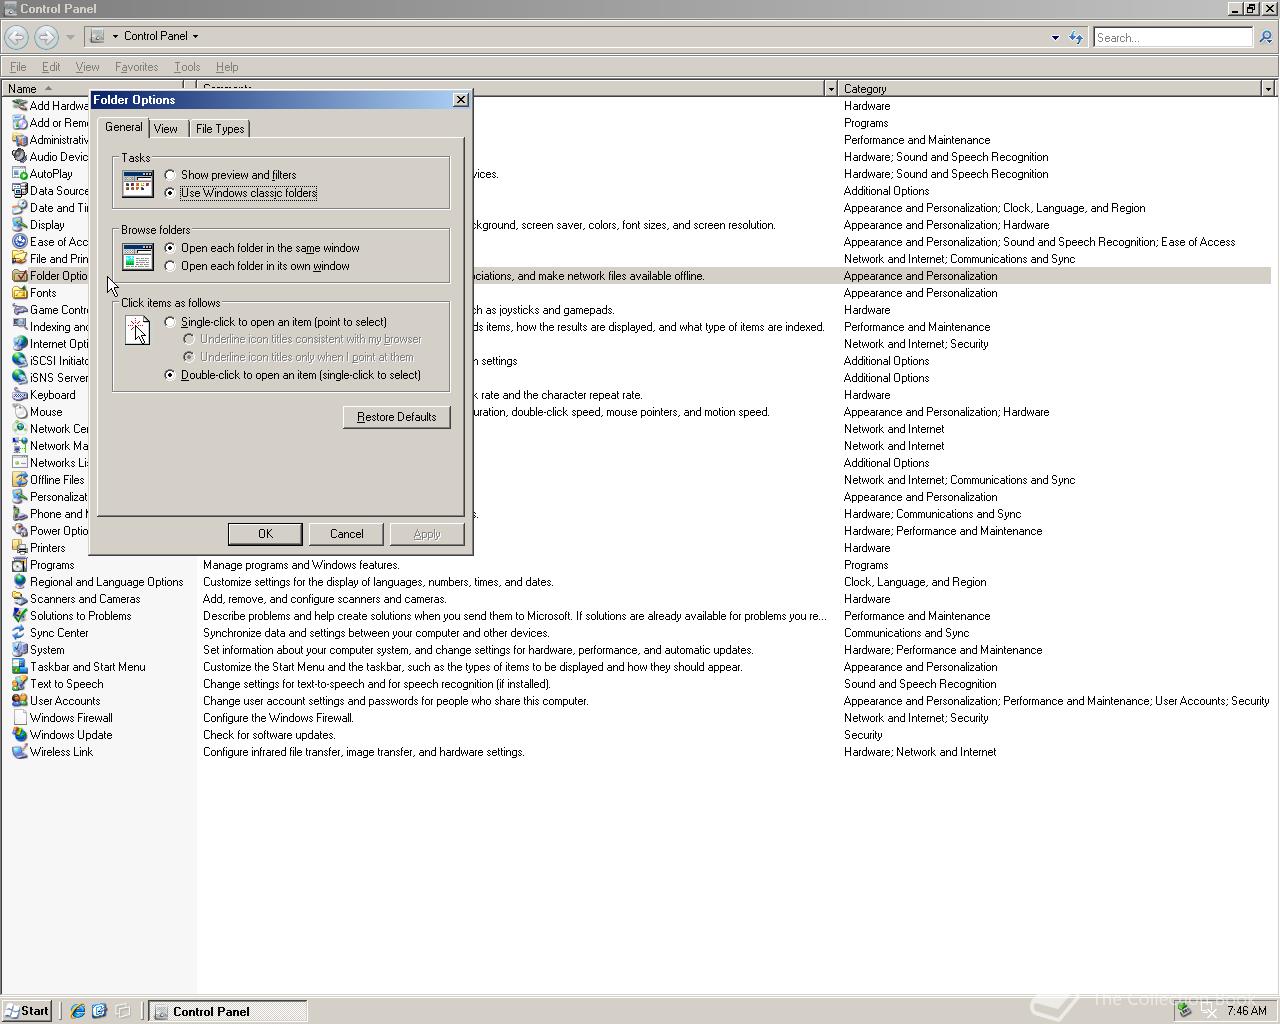Sort by the Name column header
1280x1024 pixels.
[92, 89]
